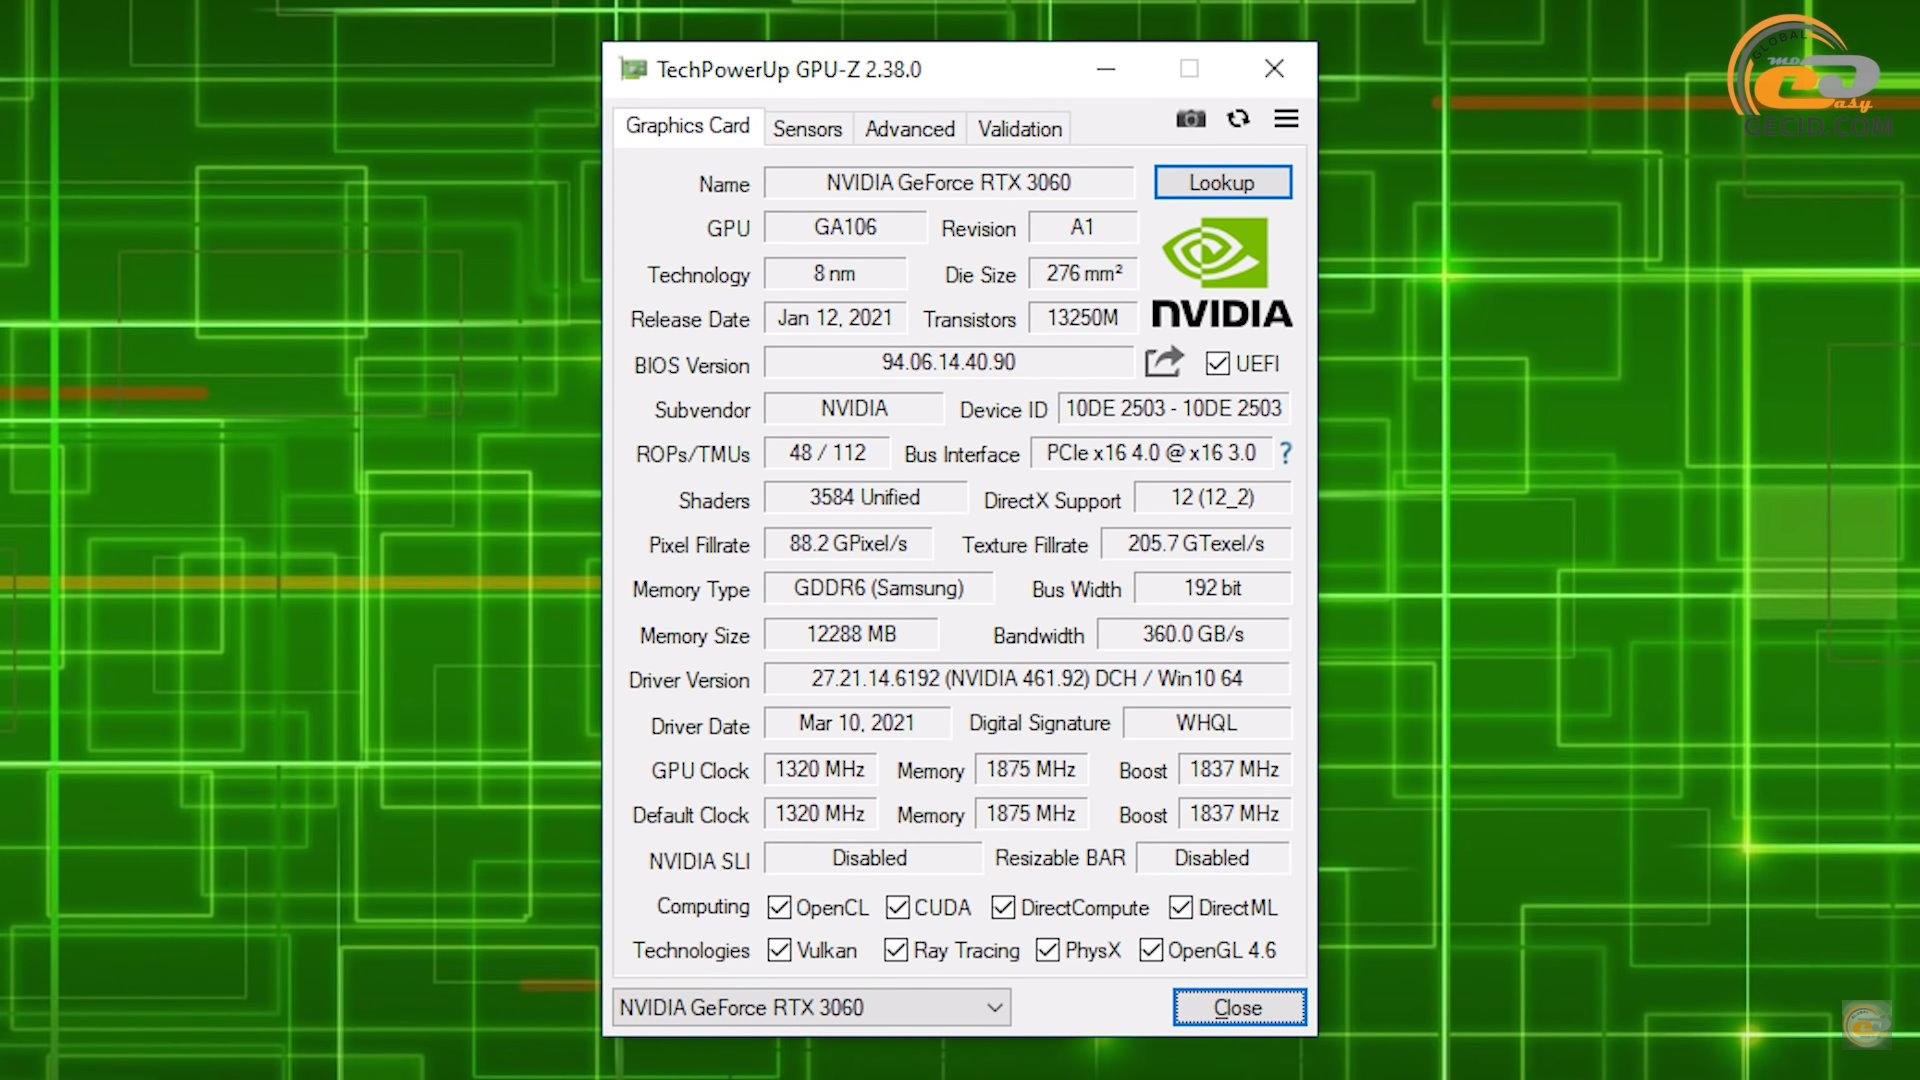Click the Subvendor field NVIDIA

coord(854,409)
